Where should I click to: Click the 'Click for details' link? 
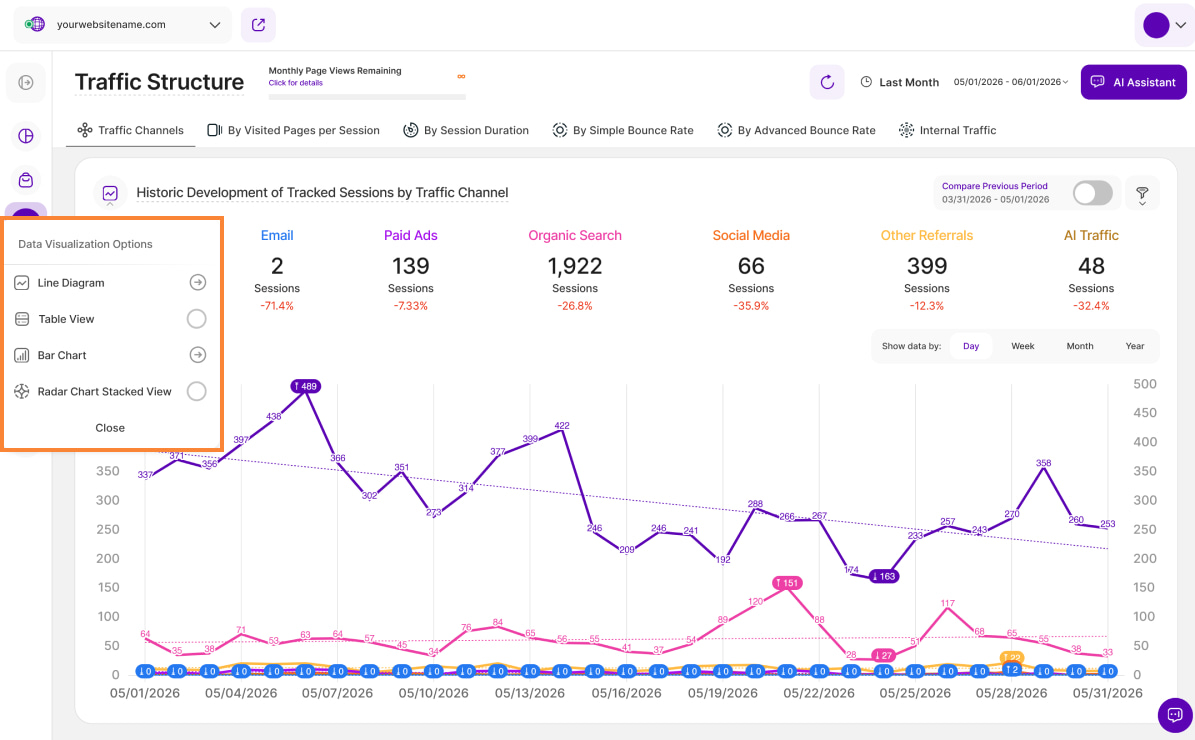296,83
